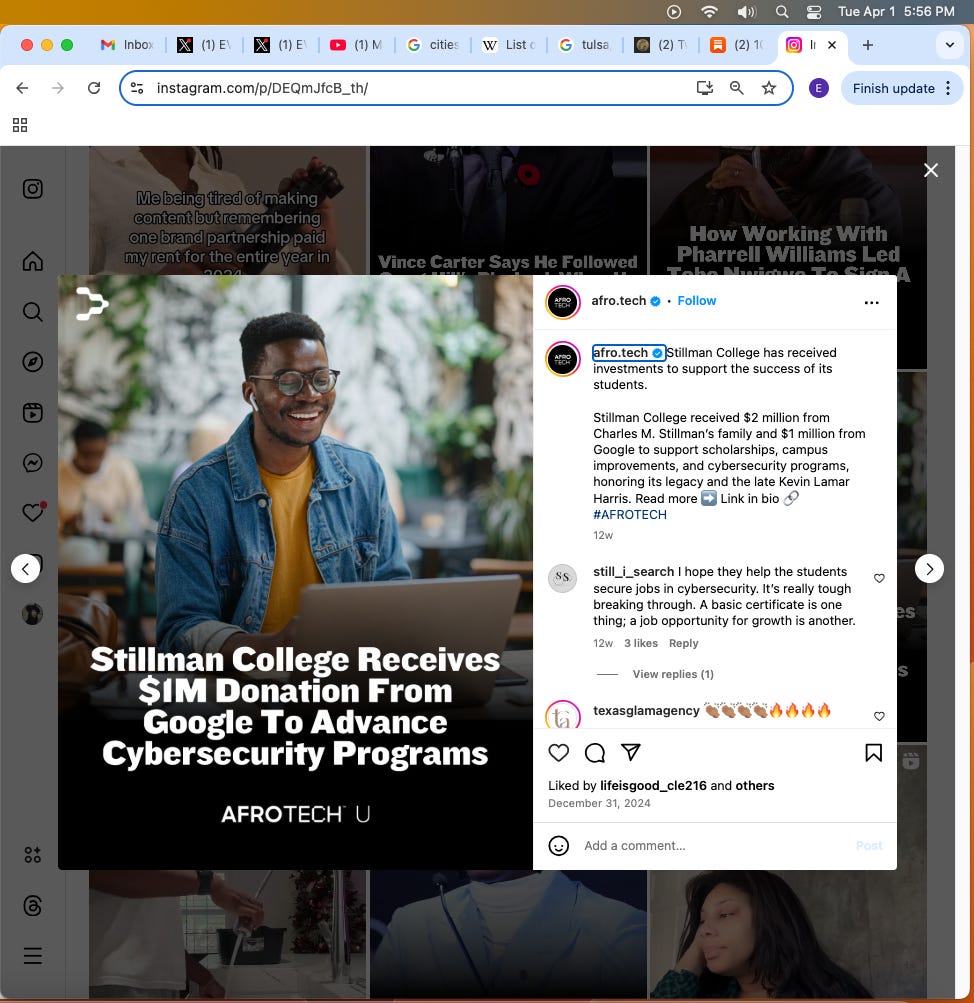Viewport: 974px width, 1003px height.
Task: Bookmark this page with star icon
Action: (x=769, y=88)
